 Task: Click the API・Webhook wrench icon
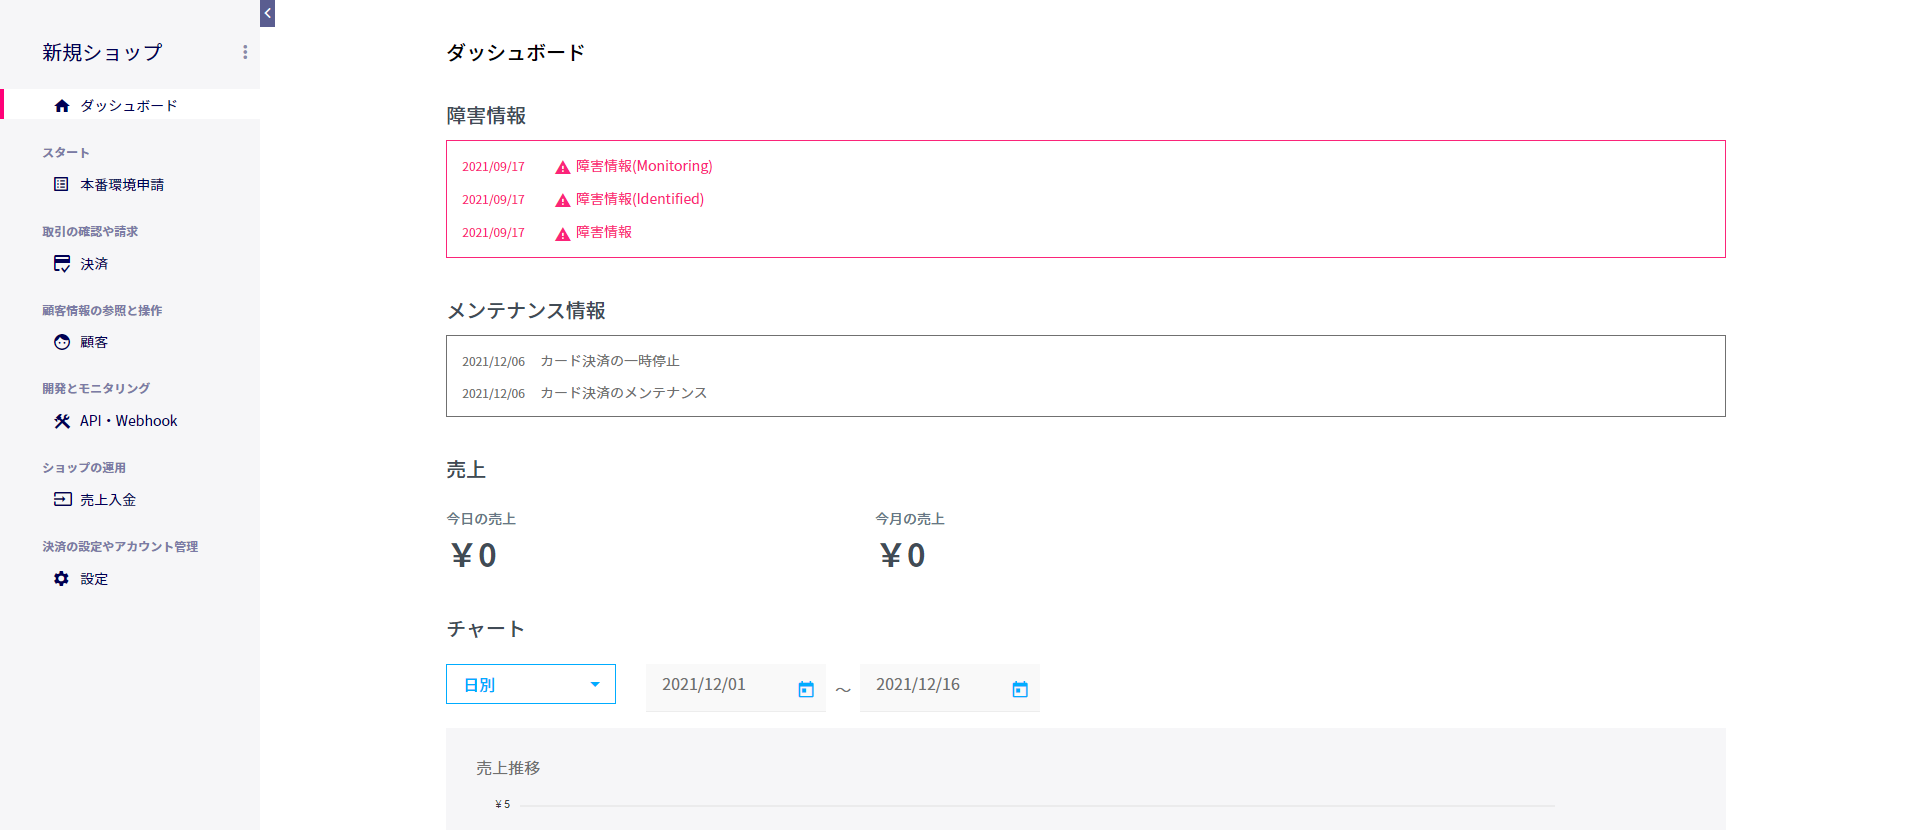point(61,420)
